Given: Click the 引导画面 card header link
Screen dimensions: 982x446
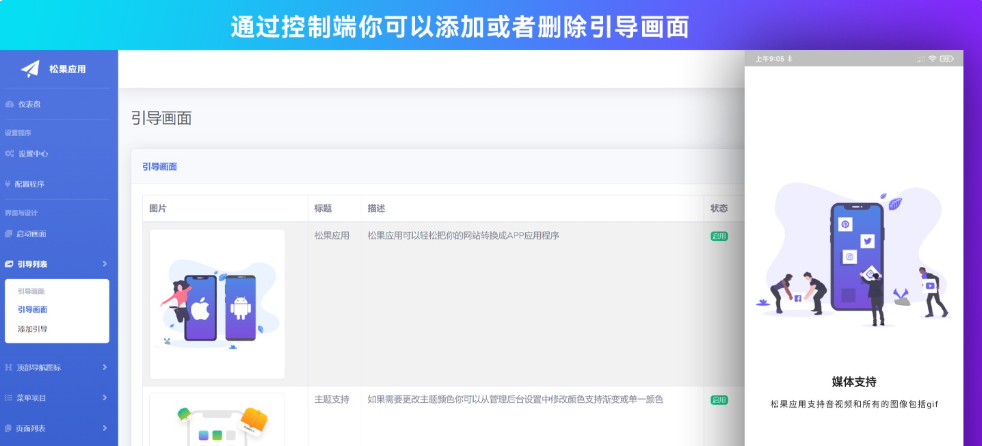Looking at the screenshot, I should [x=159, y=167].
